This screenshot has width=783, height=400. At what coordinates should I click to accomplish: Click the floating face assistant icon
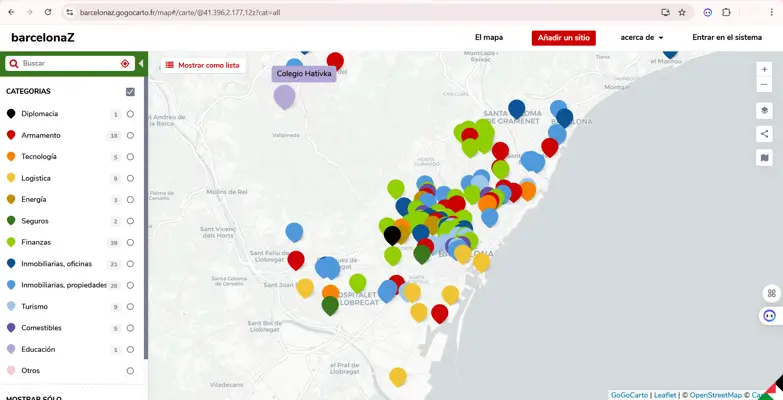click(770, 316)
